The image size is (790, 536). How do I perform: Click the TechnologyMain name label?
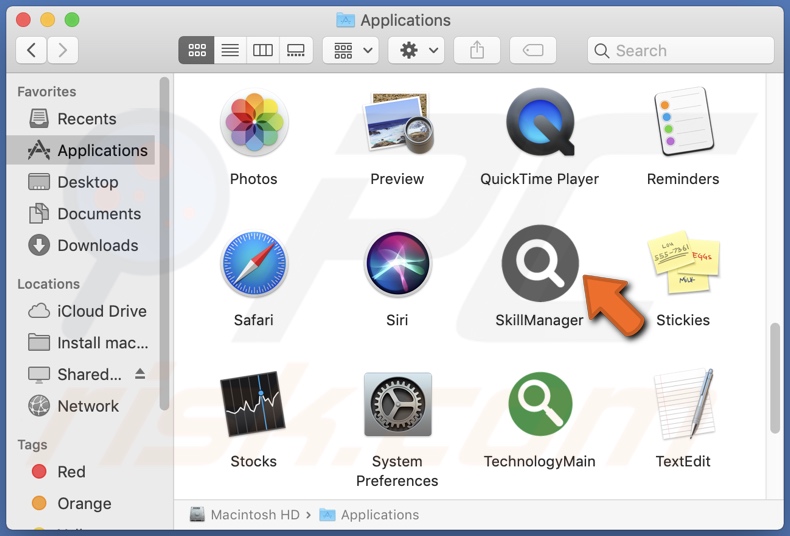point(540,461)
